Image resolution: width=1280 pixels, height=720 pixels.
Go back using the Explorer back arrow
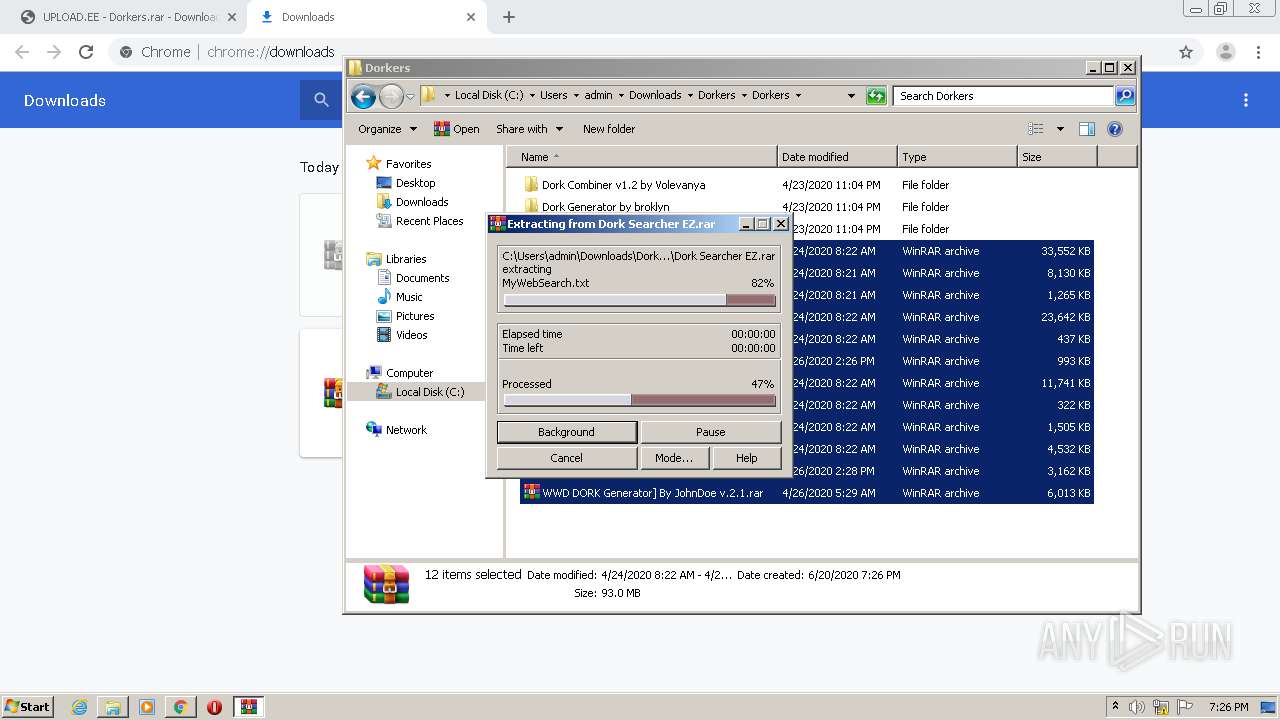(x=363, y=96)
